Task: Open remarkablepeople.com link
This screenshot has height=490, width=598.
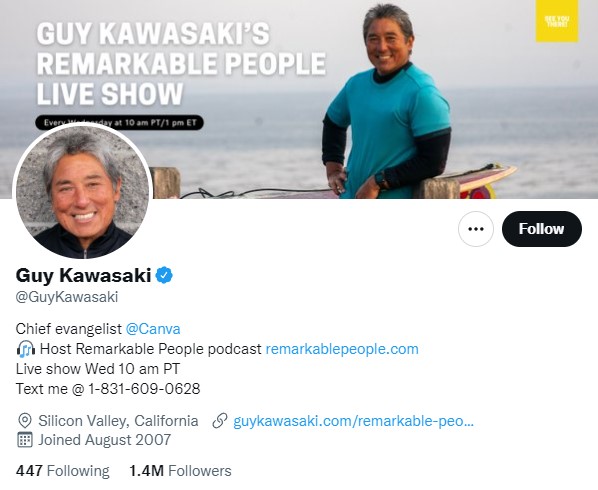Action: click(x=342, y=349)
